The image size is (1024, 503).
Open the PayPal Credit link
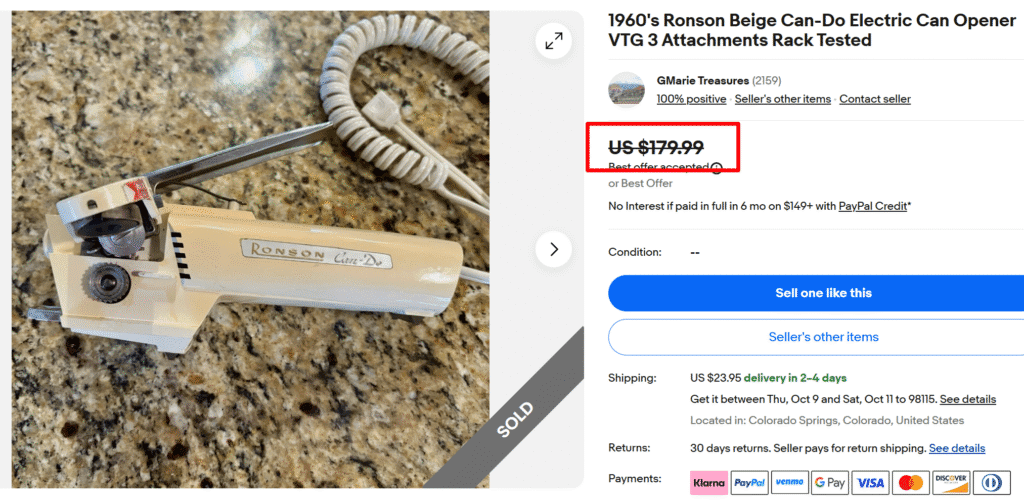tap(873, 206)
